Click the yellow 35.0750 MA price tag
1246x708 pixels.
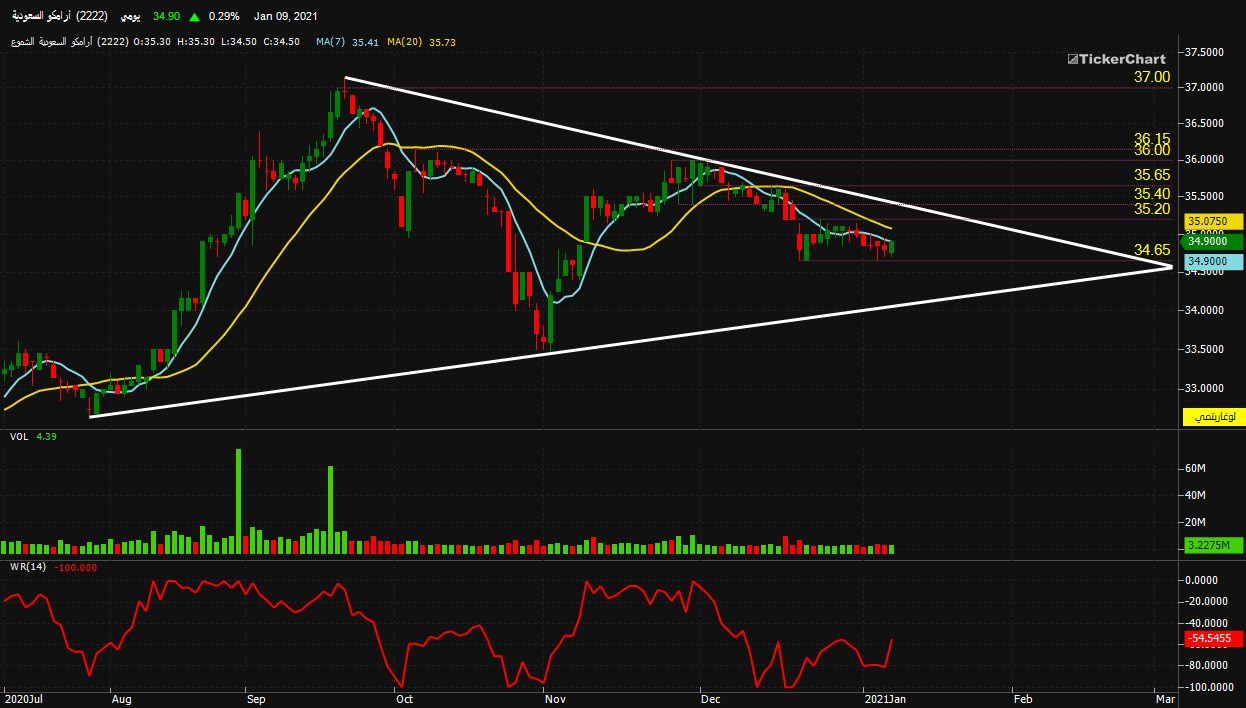point(1213,221)
